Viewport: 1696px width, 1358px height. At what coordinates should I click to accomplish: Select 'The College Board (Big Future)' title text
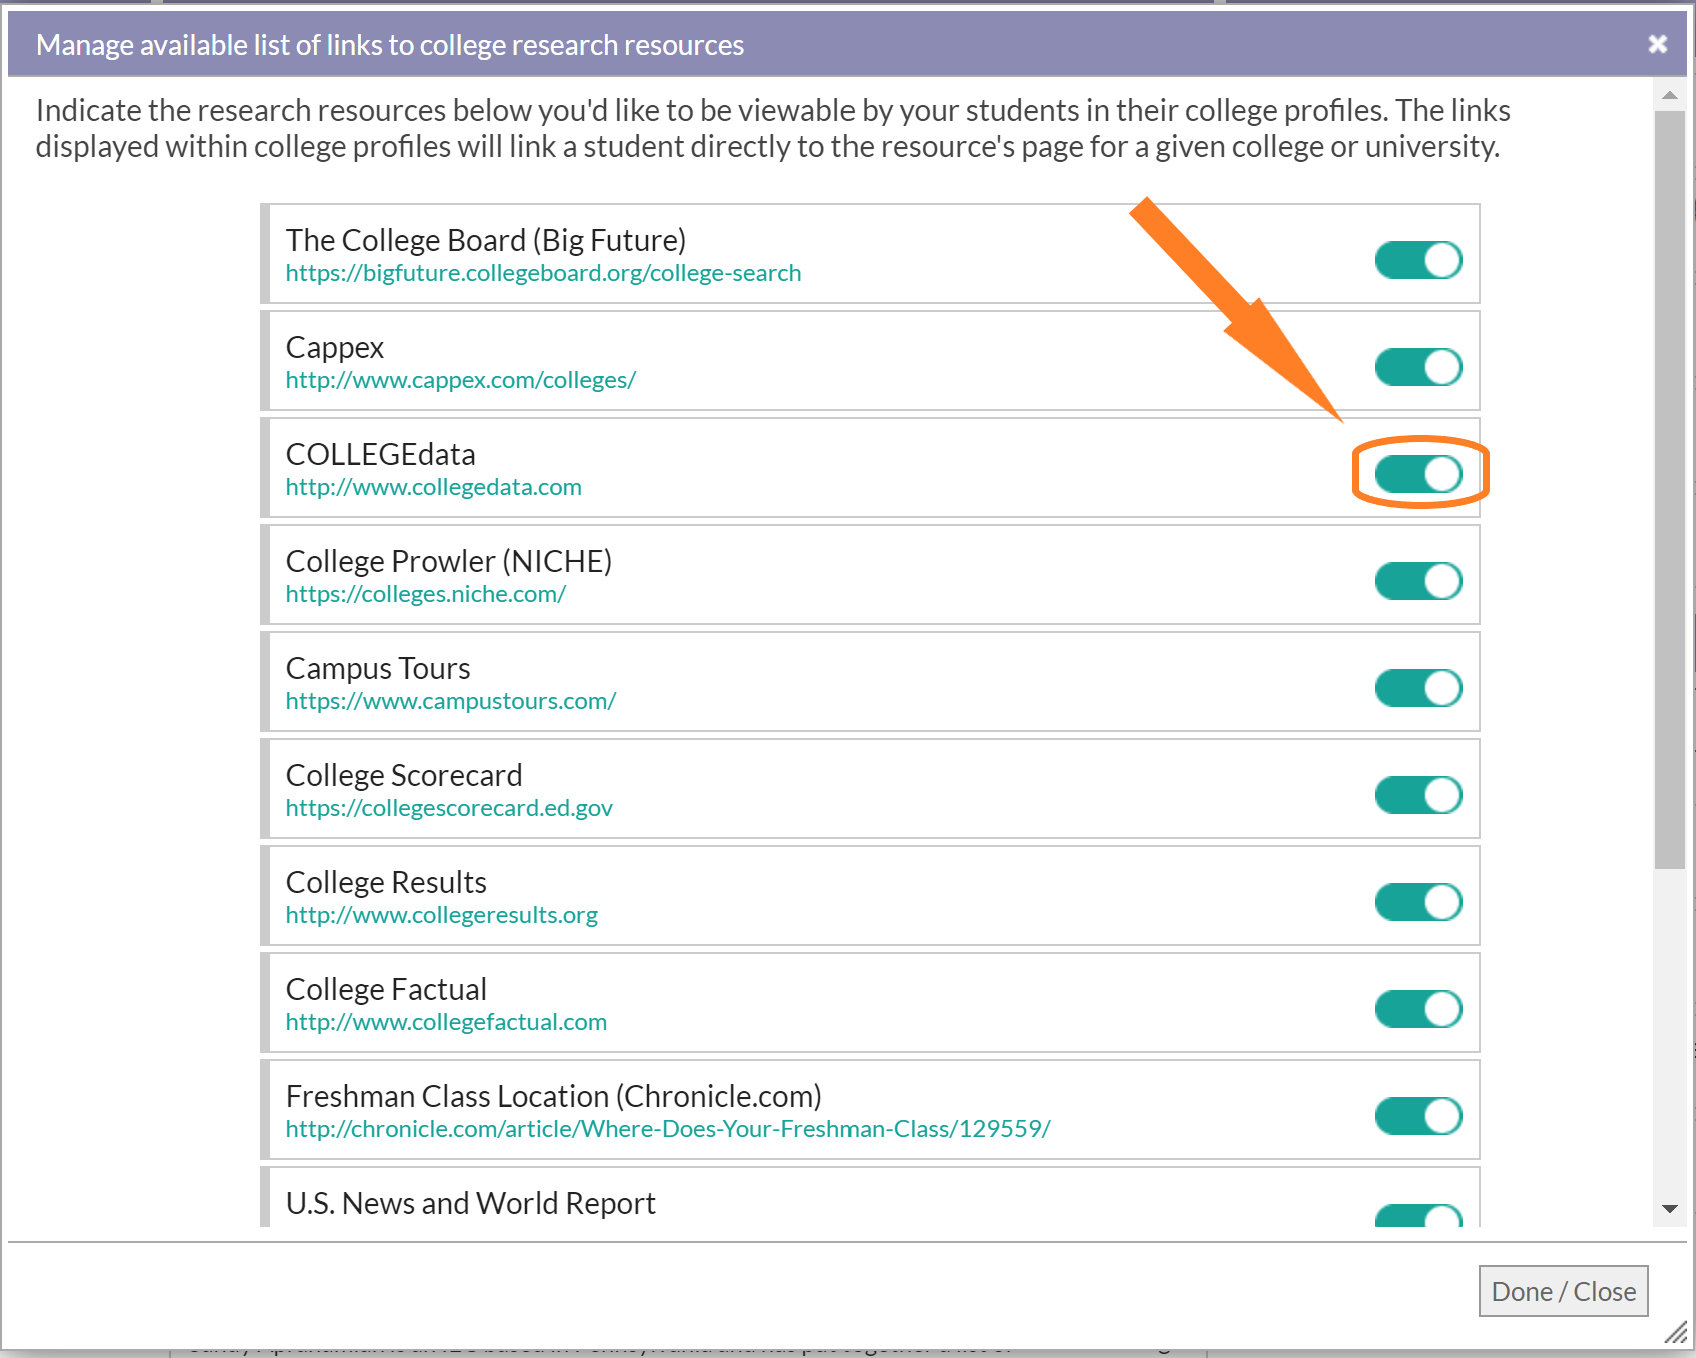(486, 241)
